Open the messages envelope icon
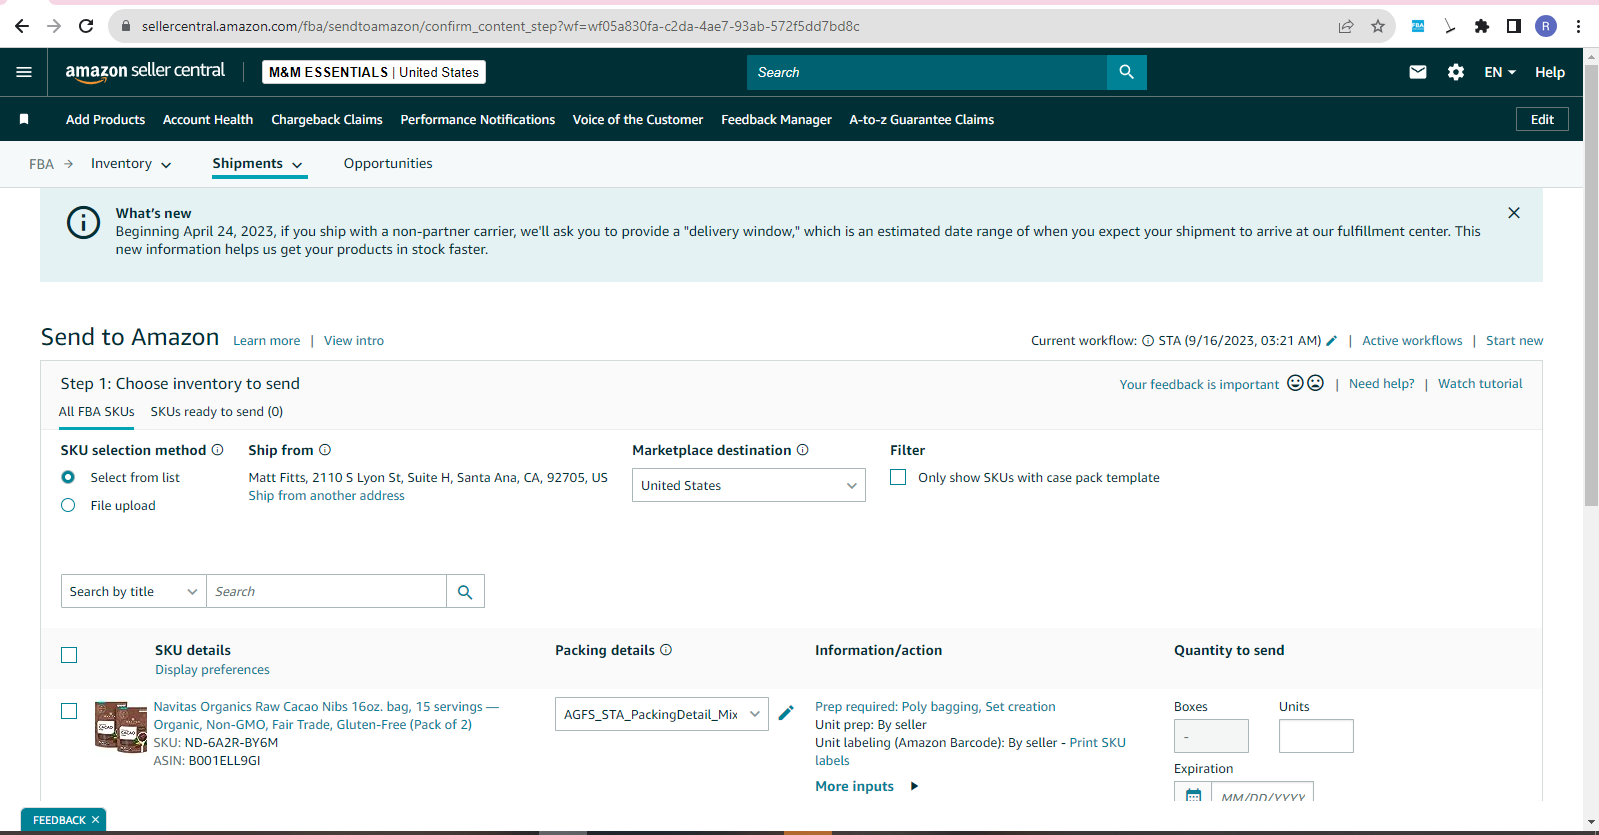The height and width of the screenshot is (835, 1599). [1418, 72]
